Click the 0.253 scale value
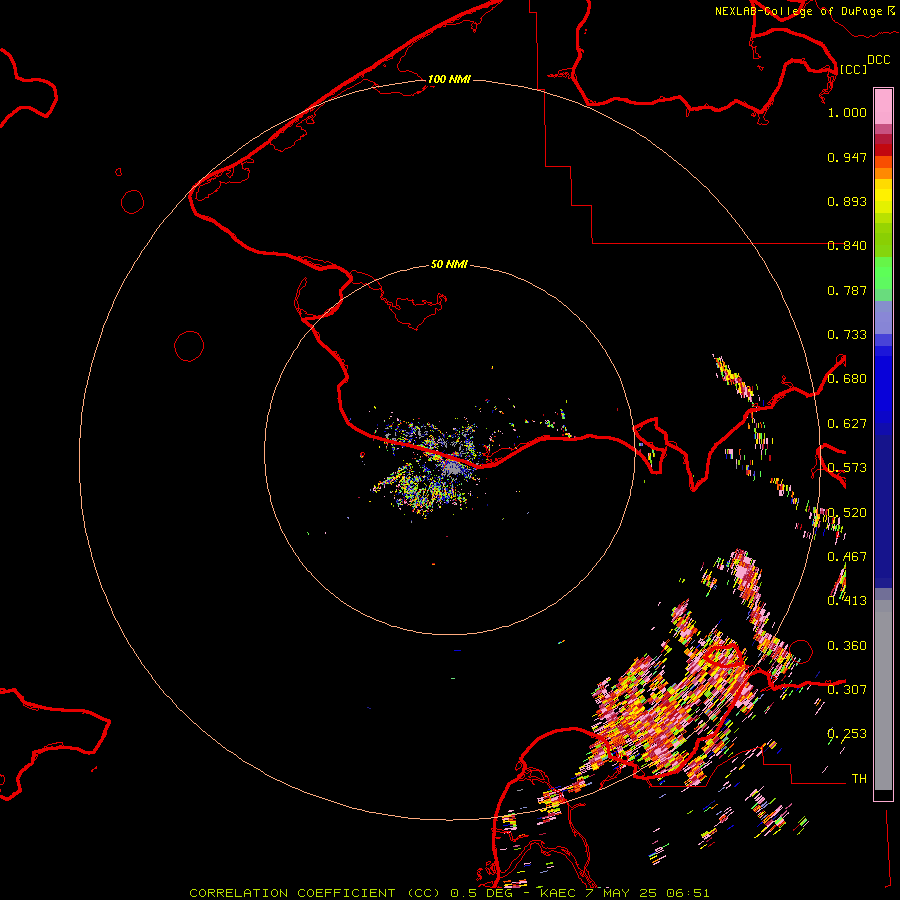Viewport: 900px width, 900px height. point(847,734)
